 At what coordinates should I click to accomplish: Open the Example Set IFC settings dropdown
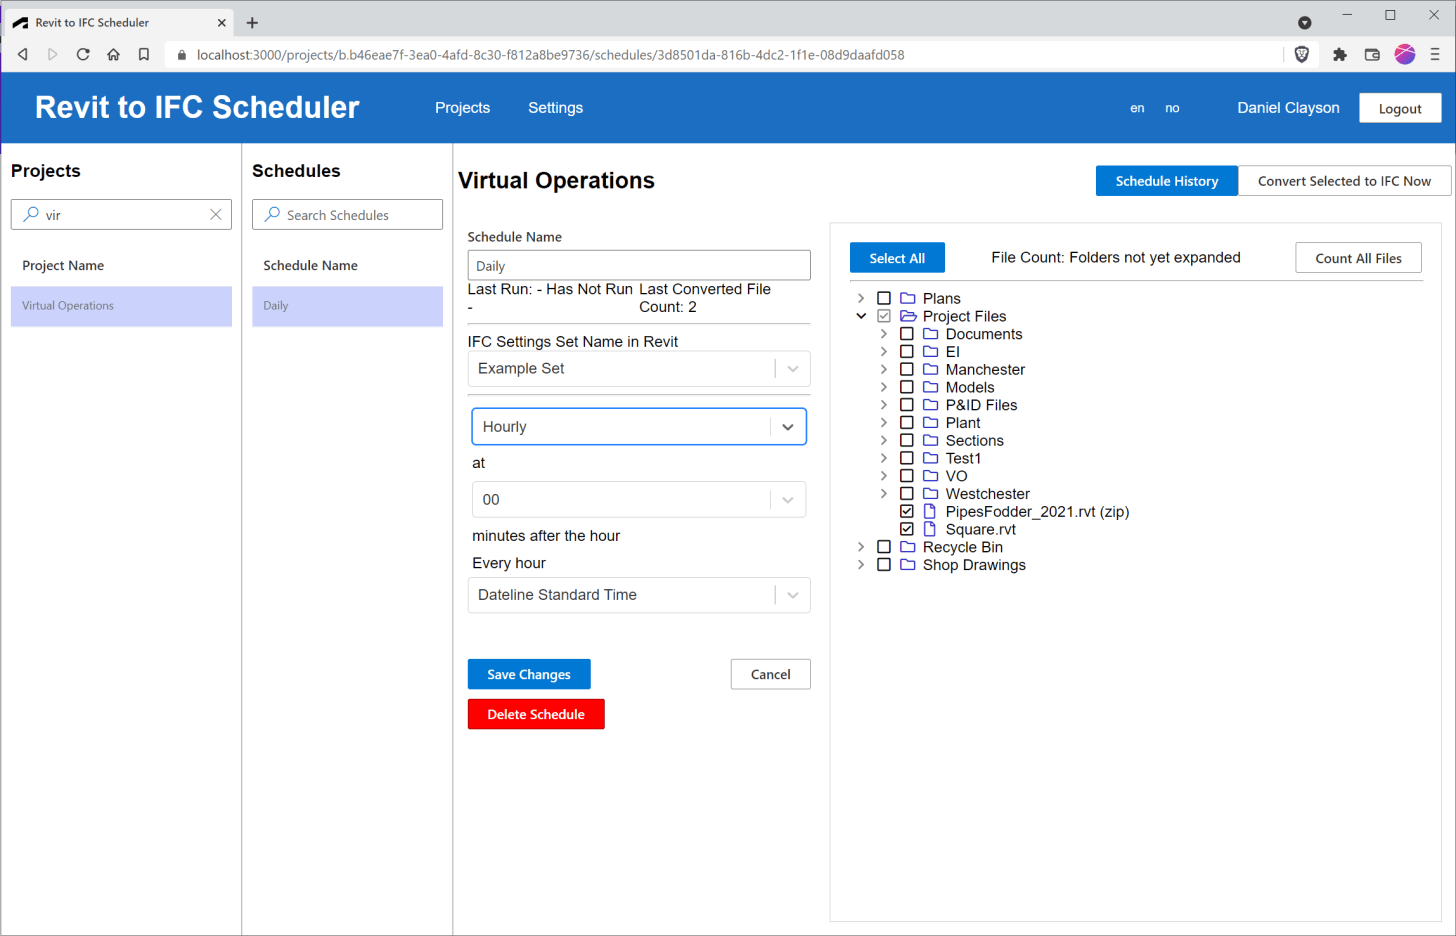(x=639, y=369)
